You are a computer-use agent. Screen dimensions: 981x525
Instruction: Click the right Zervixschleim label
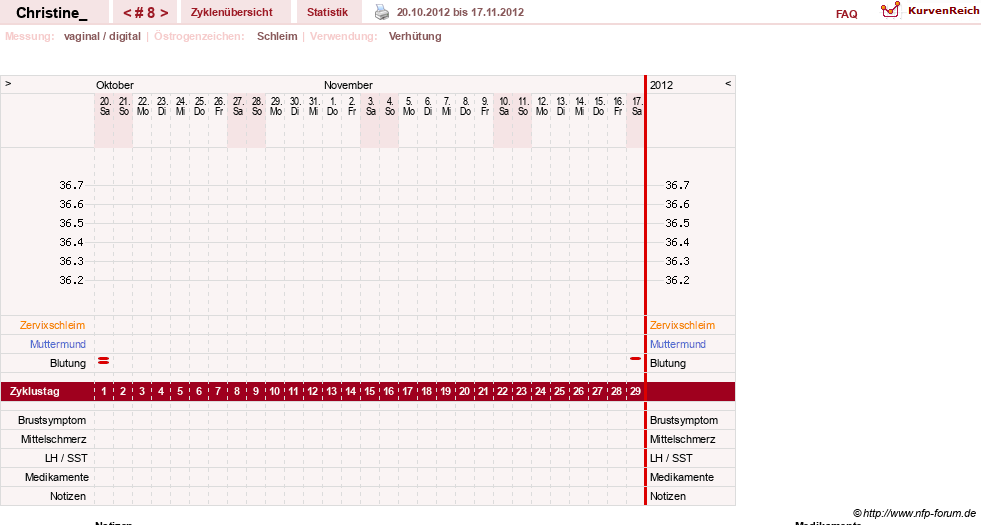682,325
